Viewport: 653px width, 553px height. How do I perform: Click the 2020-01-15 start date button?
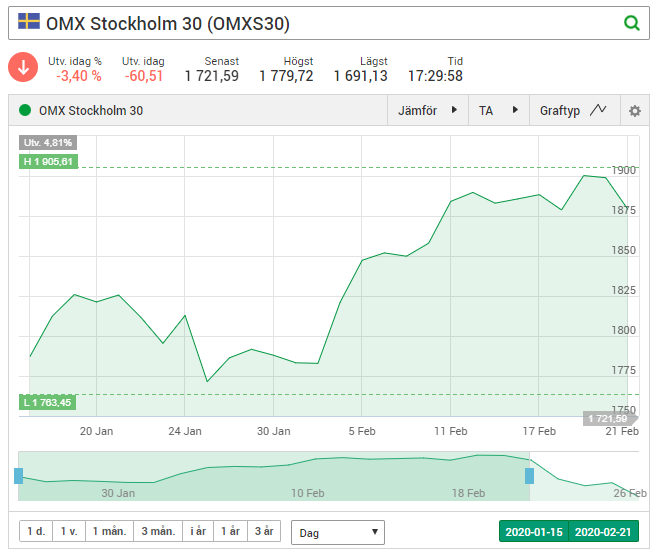pos(534,531)
